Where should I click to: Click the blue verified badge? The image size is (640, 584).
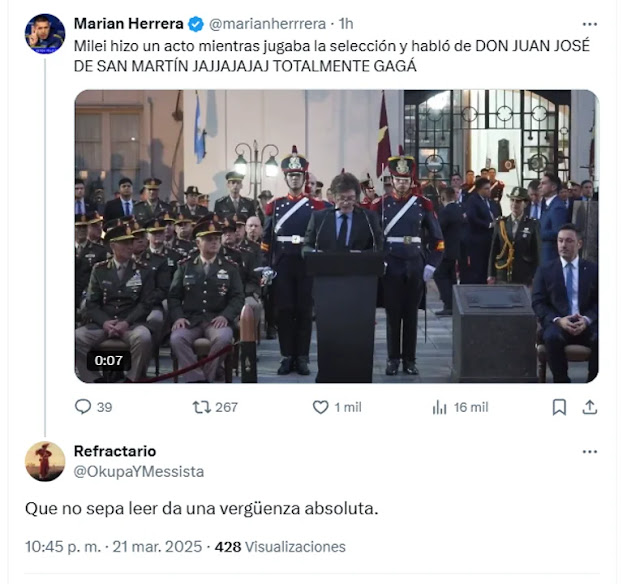pyautogui.click(x=196, y=24)
